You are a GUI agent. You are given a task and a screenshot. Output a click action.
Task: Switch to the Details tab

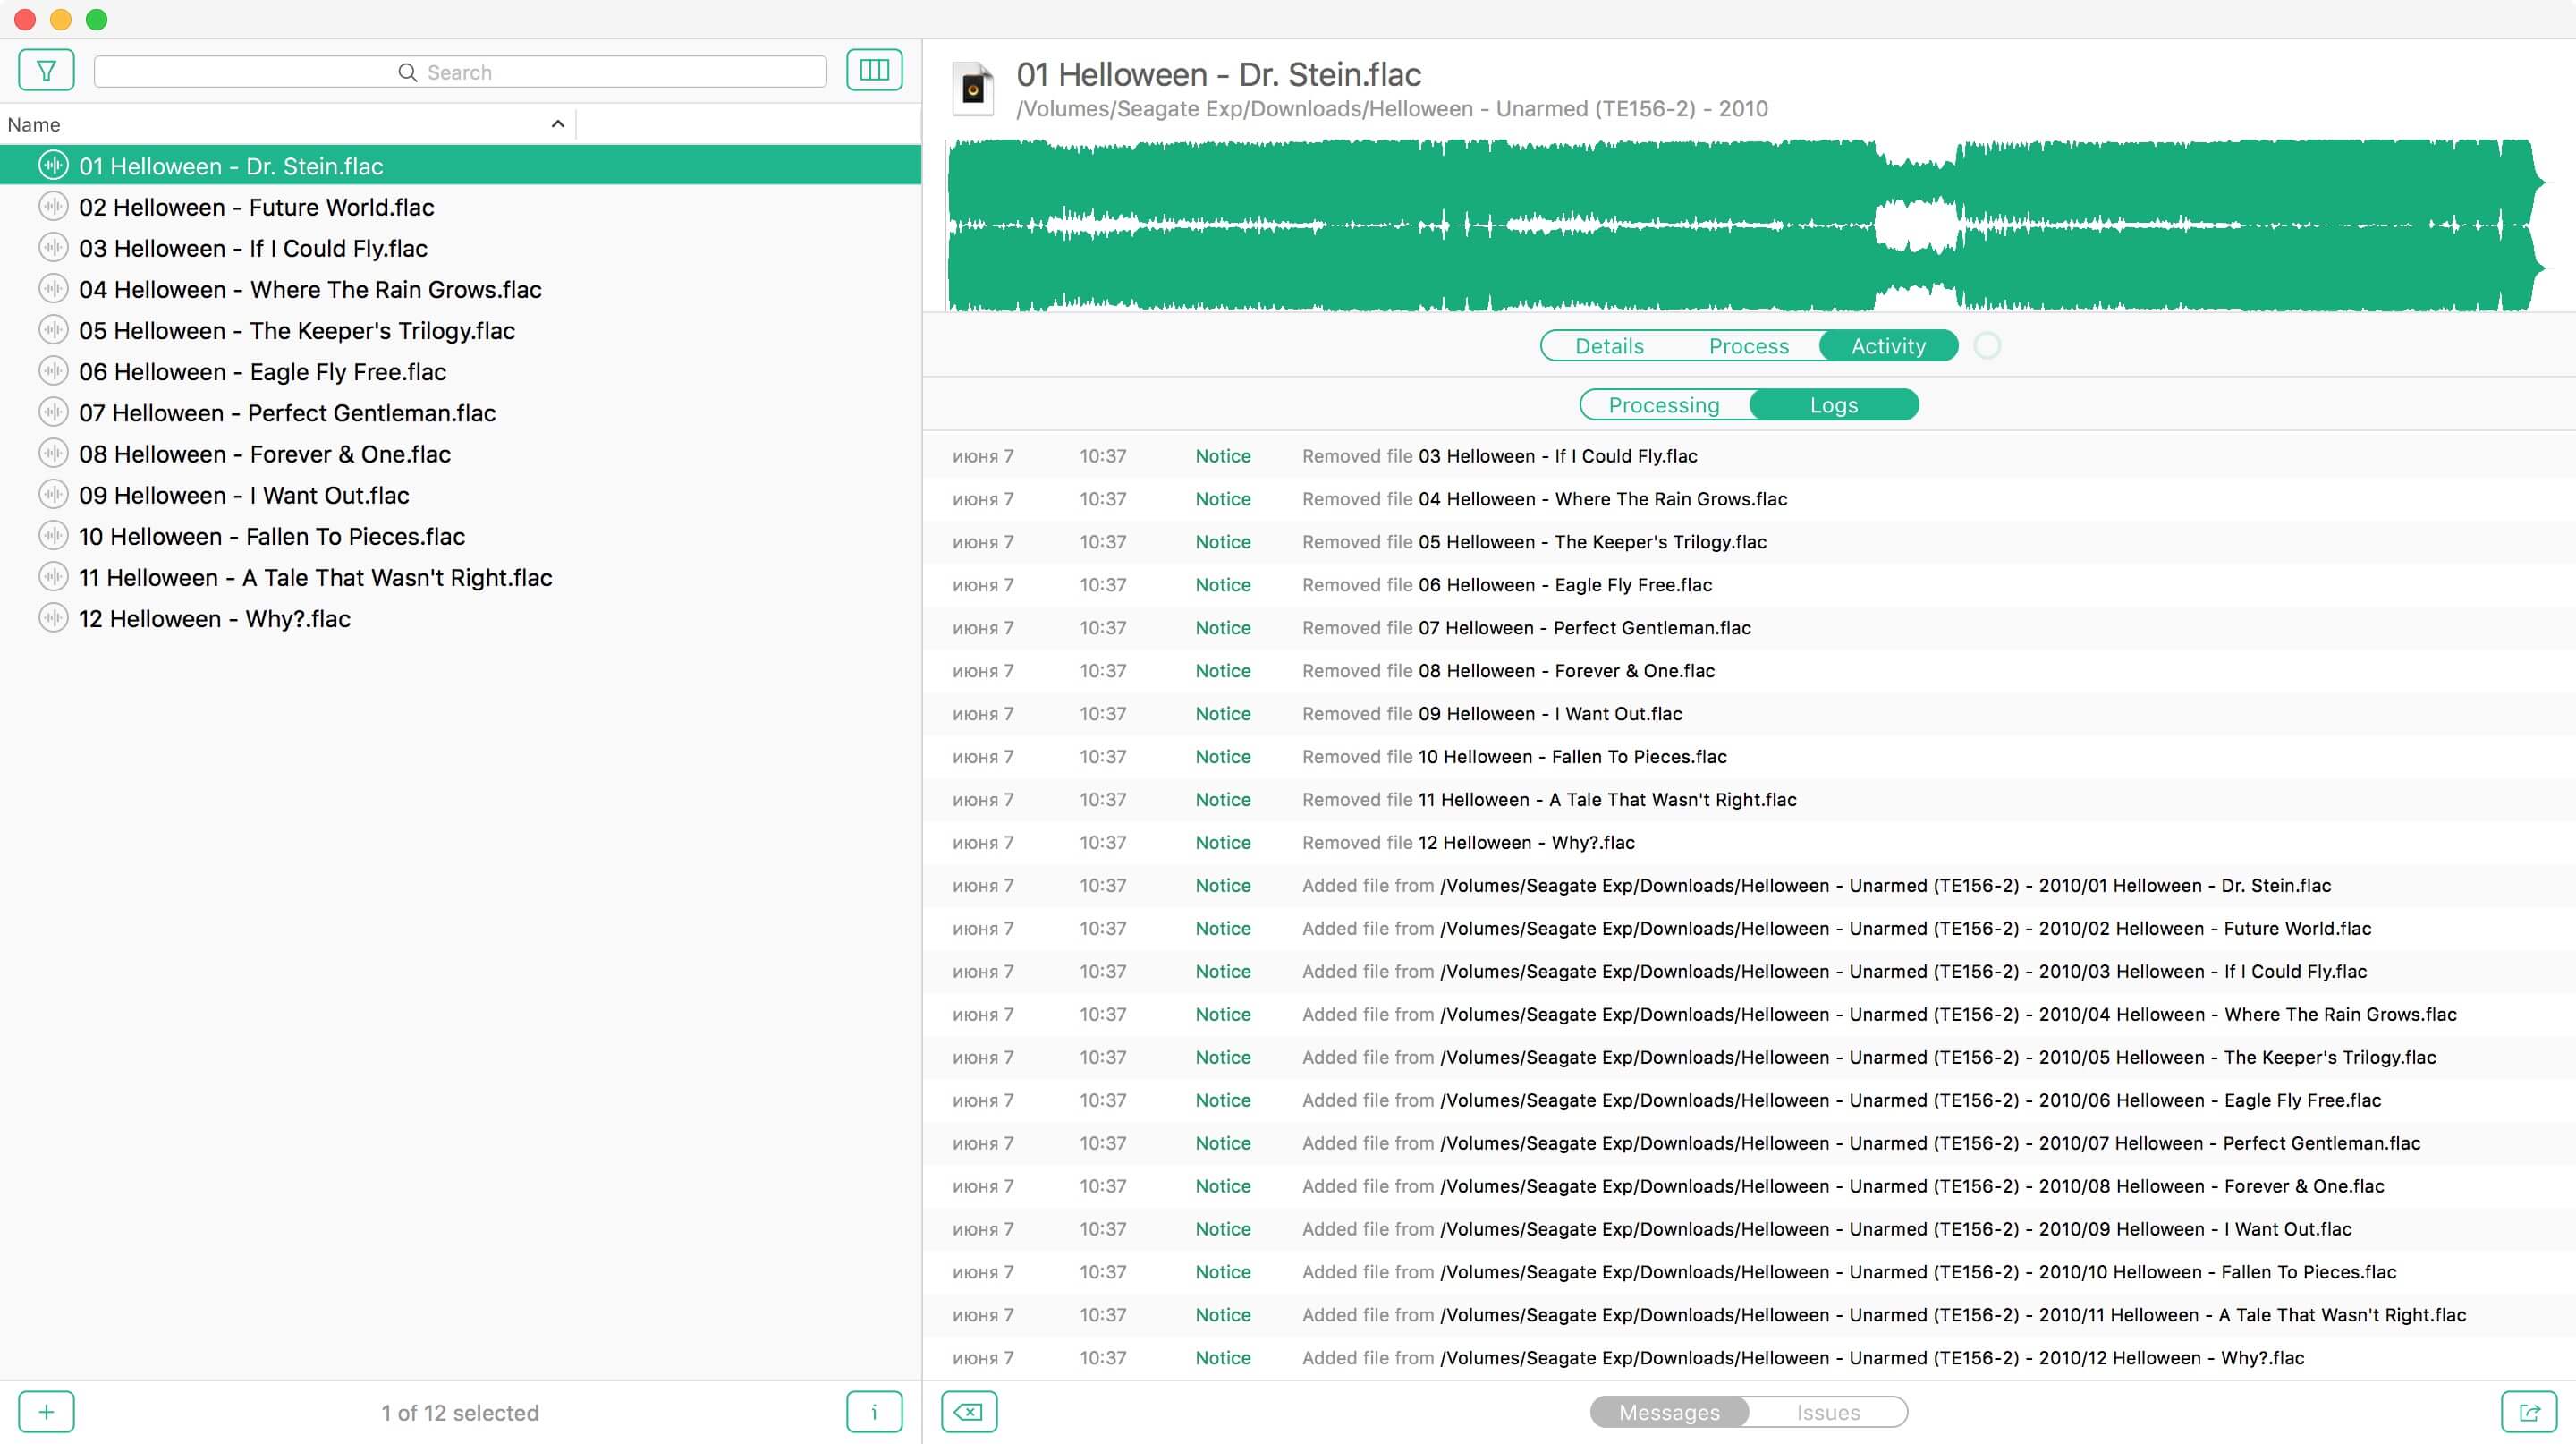tap(1609, 346)
